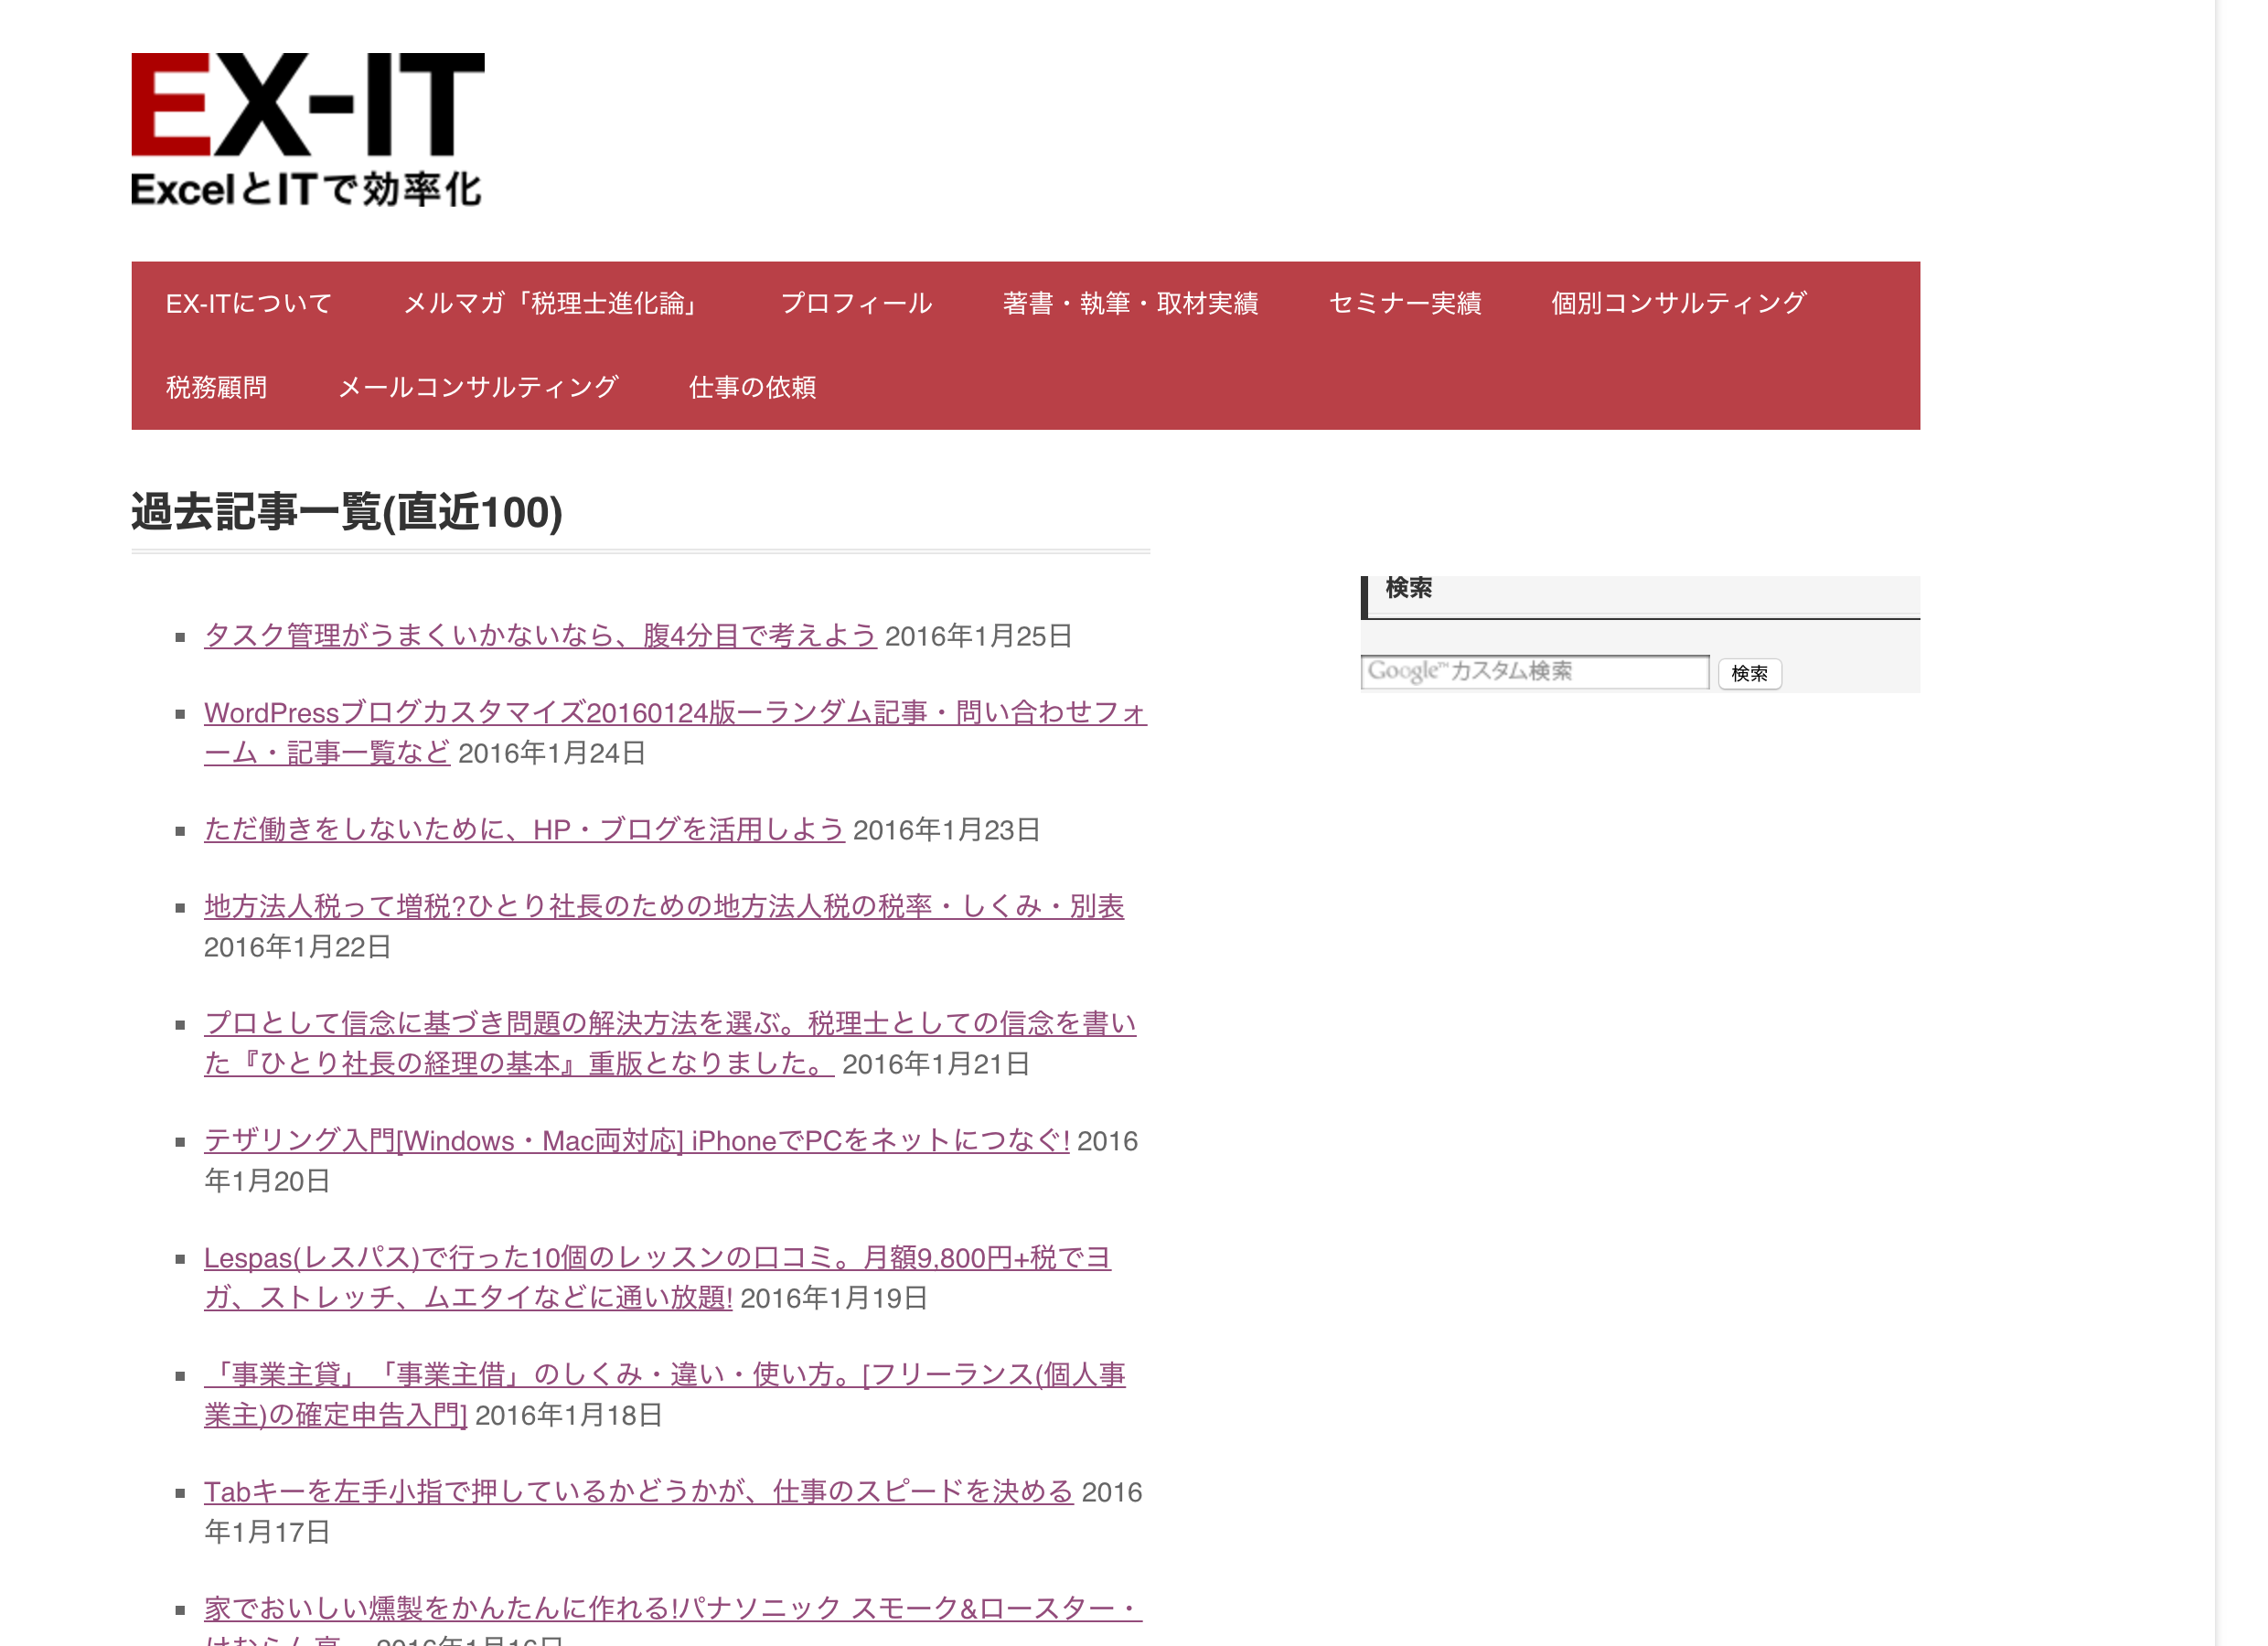
Task: Open 著書・執筆・取材実績 menu item
Action: click(1130, 303)
